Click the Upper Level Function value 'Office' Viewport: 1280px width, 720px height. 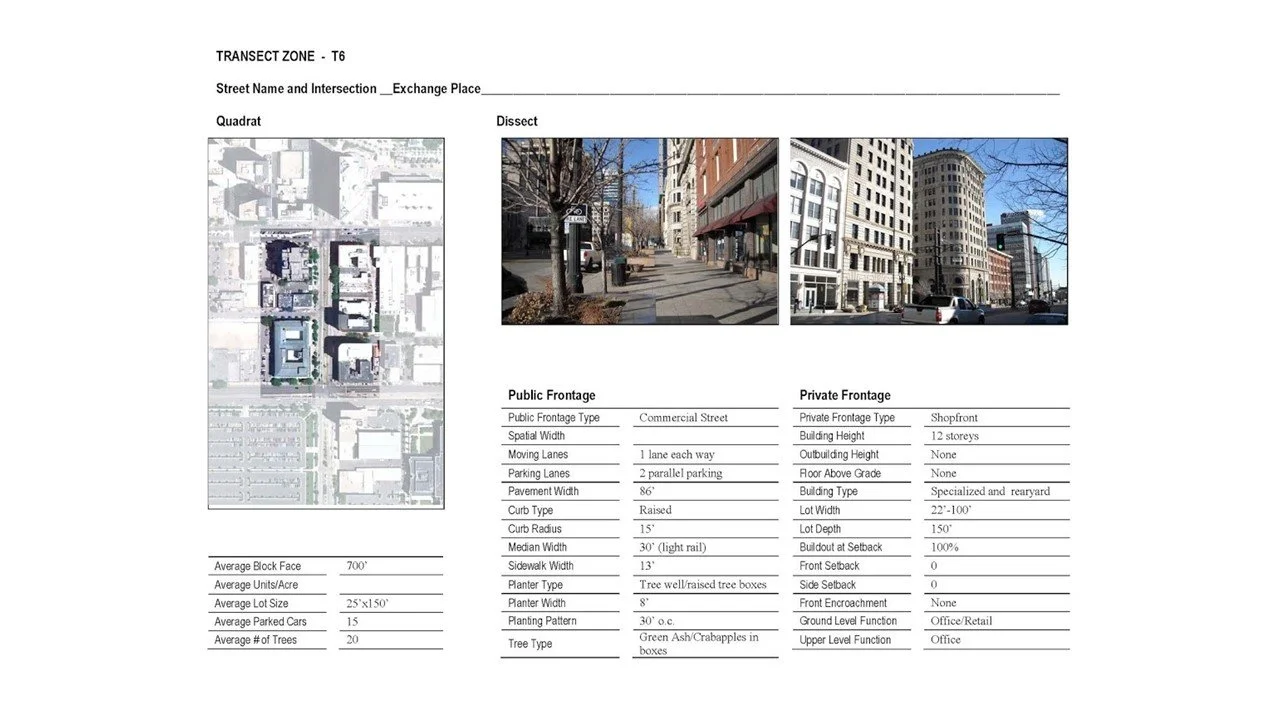click(945, 640)
